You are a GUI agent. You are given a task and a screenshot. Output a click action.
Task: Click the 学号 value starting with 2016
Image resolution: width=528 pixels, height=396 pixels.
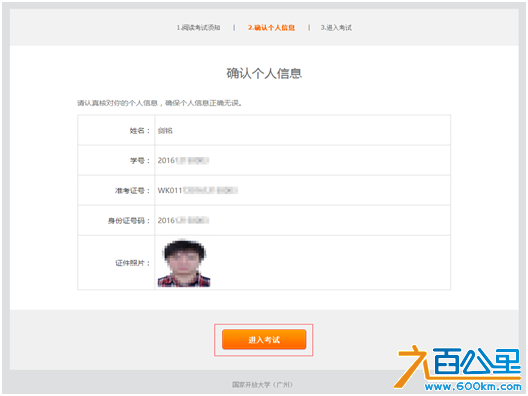point(183,160)
